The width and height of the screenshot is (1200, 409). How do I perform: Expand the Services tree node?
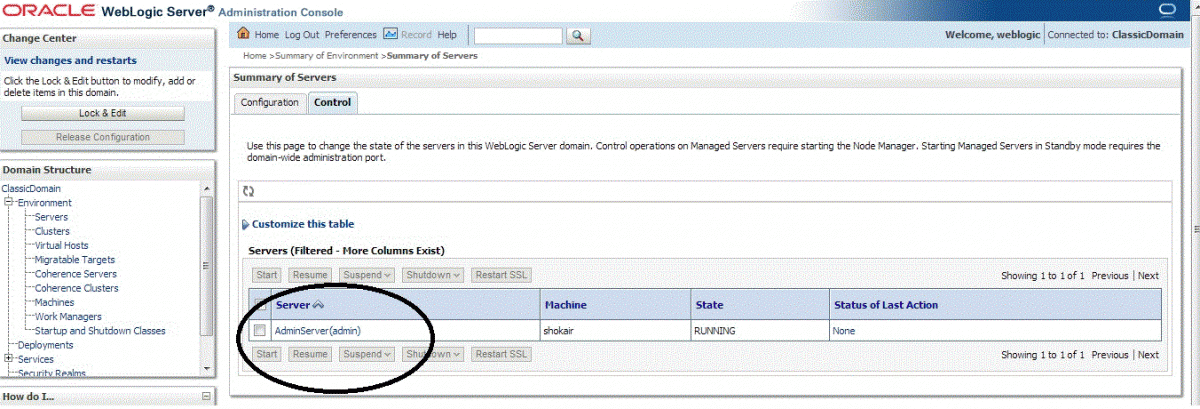[x=9, y=359]
